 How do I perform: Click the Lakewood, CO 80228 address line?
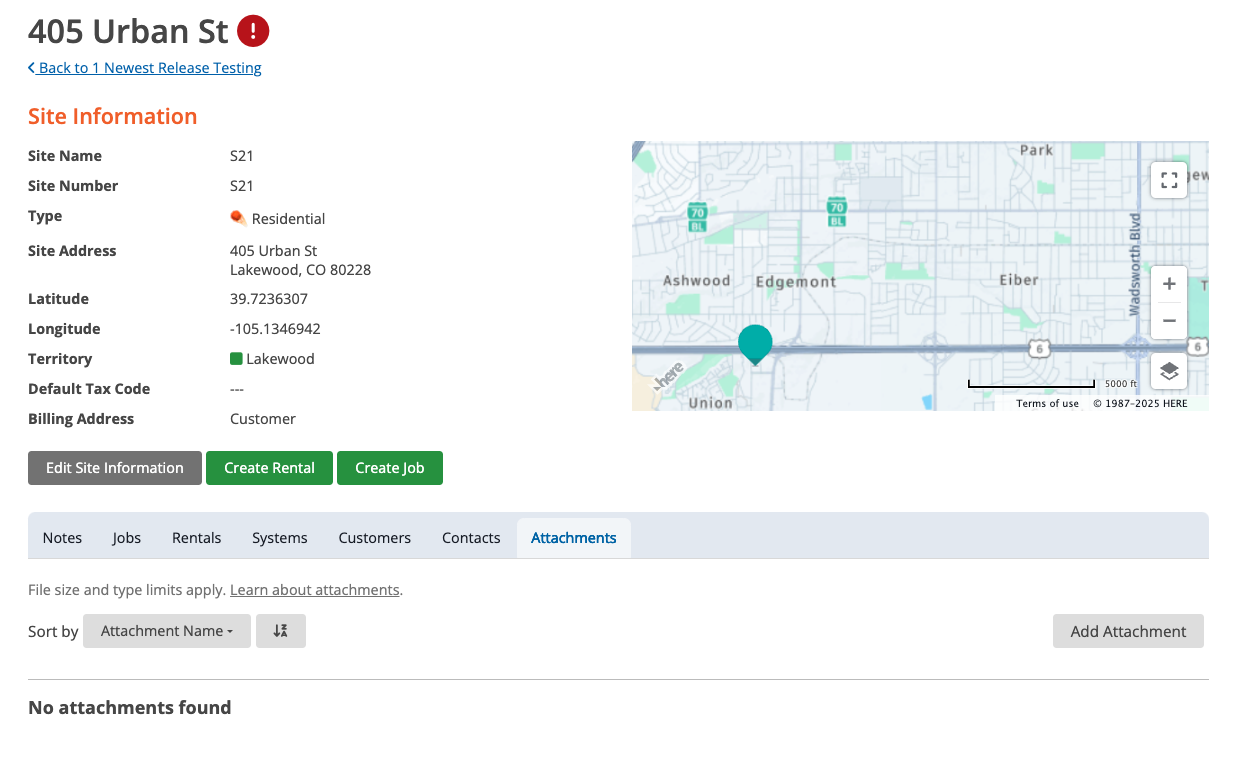pyautogui.click(x=300, y=270)
